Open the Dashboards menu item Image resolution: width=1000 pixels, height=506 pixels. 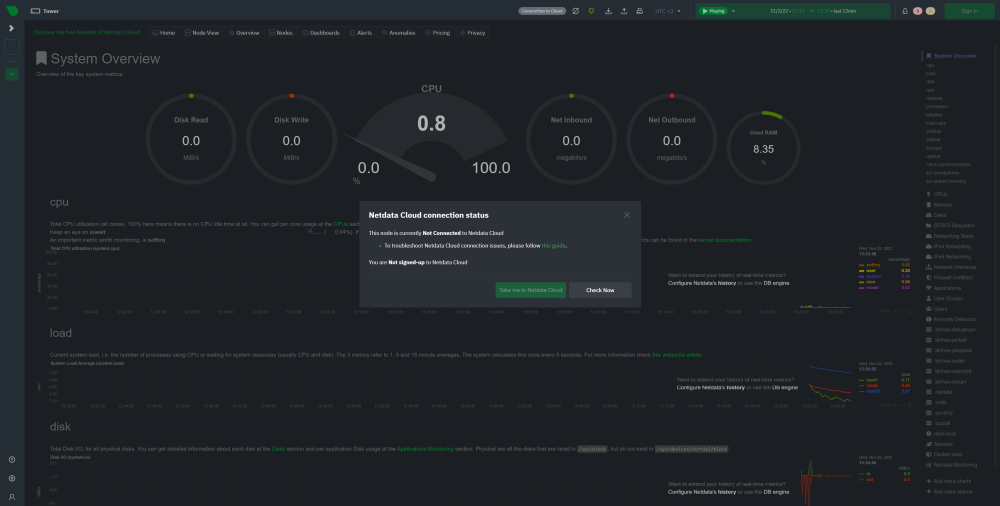pyautogui.click(x=321, y=33)
